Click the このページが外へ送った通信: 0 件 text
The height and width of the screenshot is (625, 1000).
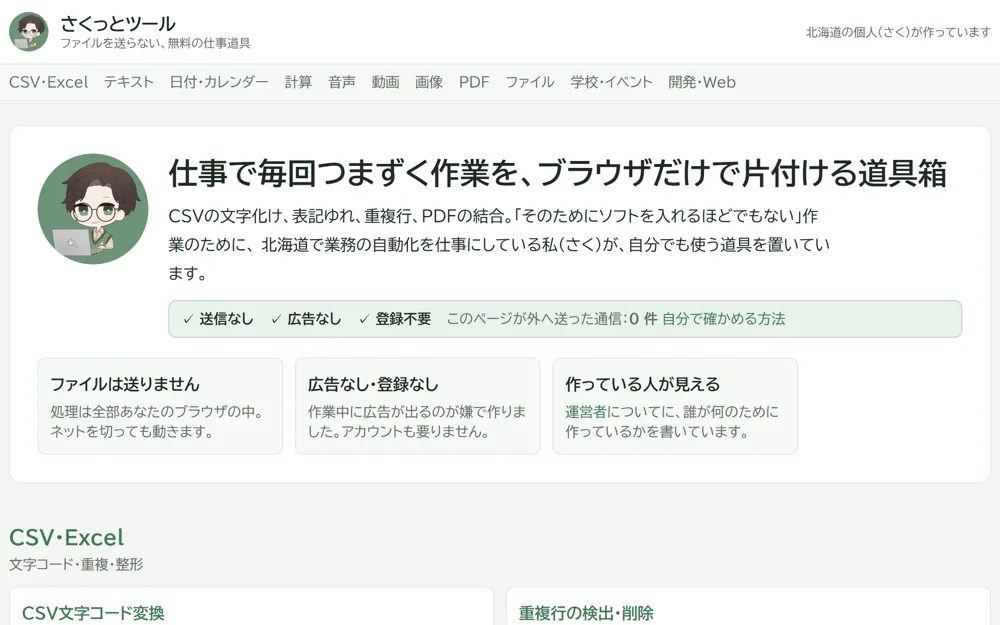click(552, 319)
